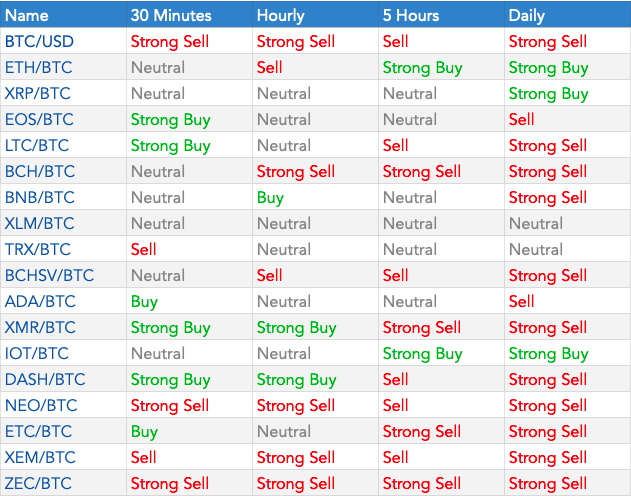Open the XMR/BTC pair link
631x496 pixels.
point(40,327)
